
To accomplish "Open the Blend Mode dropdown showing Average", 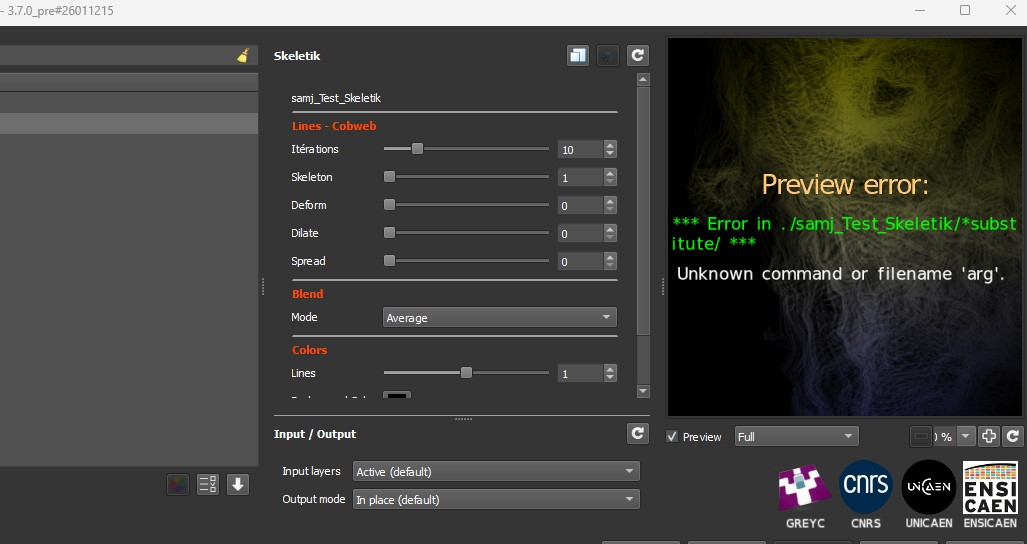I will coord(500,318).
